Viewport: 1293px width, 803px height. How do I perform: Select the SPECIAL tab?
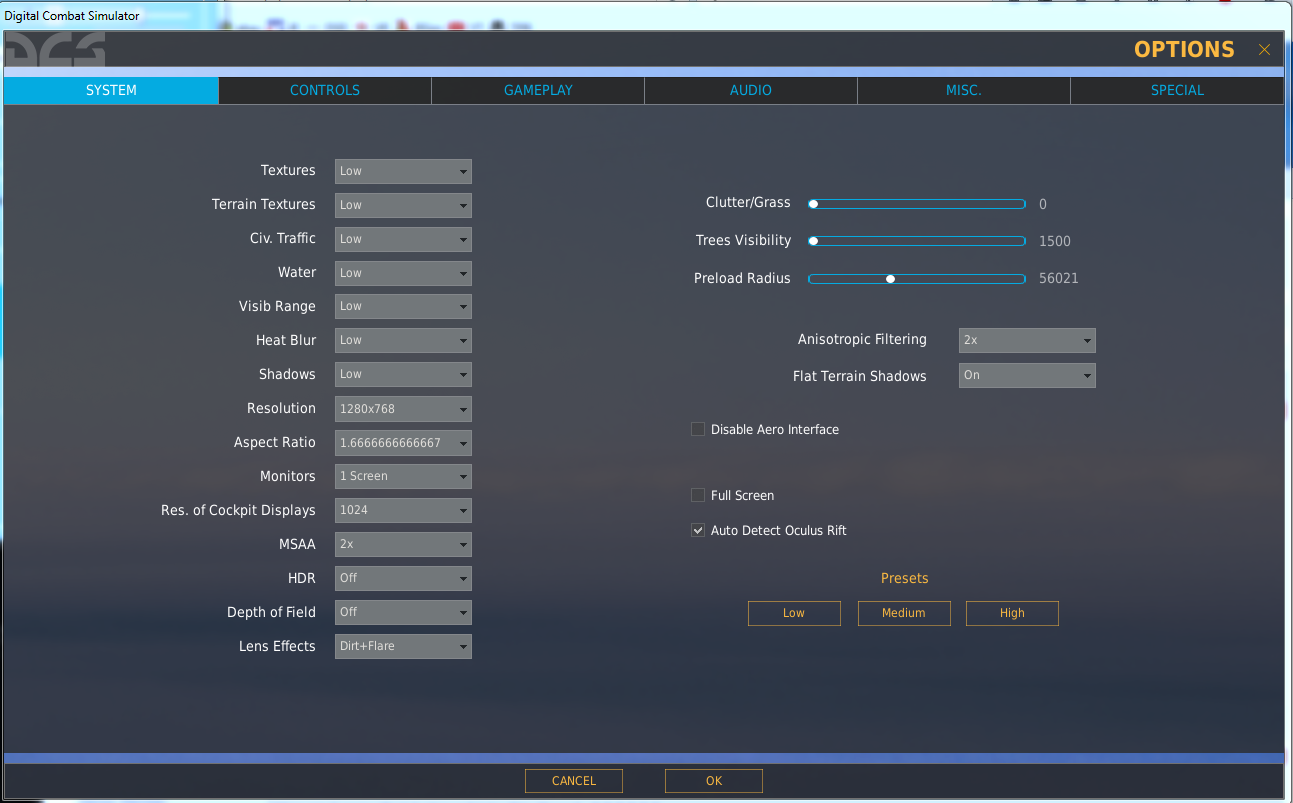[x=1177, y=90]
